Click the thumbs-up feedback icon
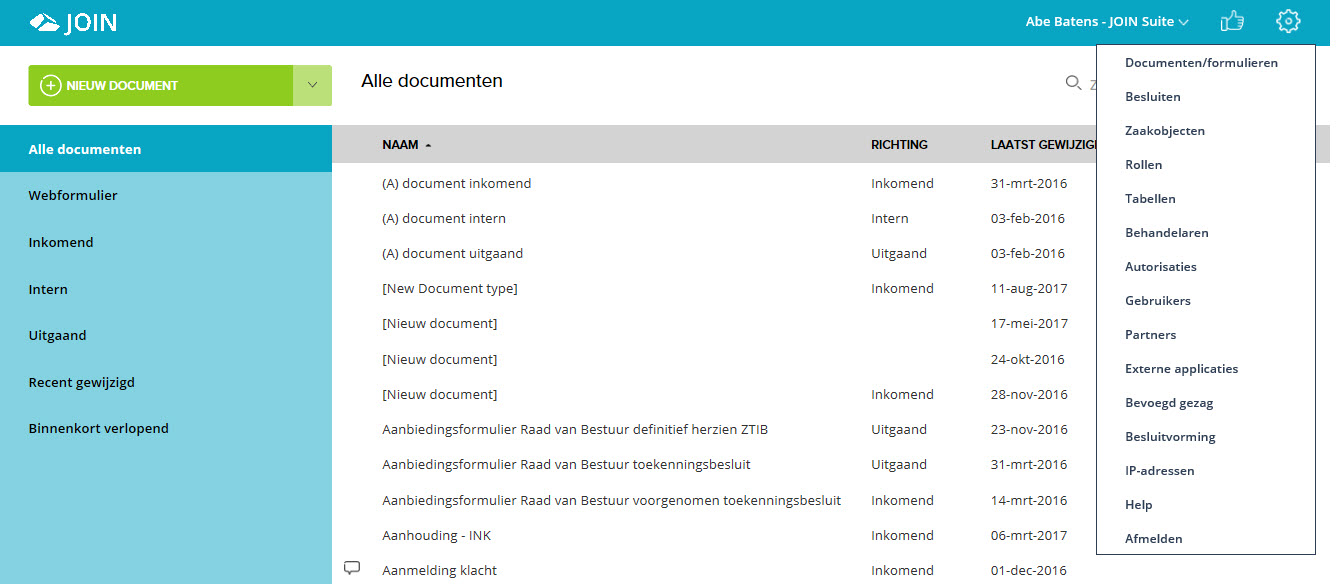The image size is (1342, 584). click(1232, 20)
